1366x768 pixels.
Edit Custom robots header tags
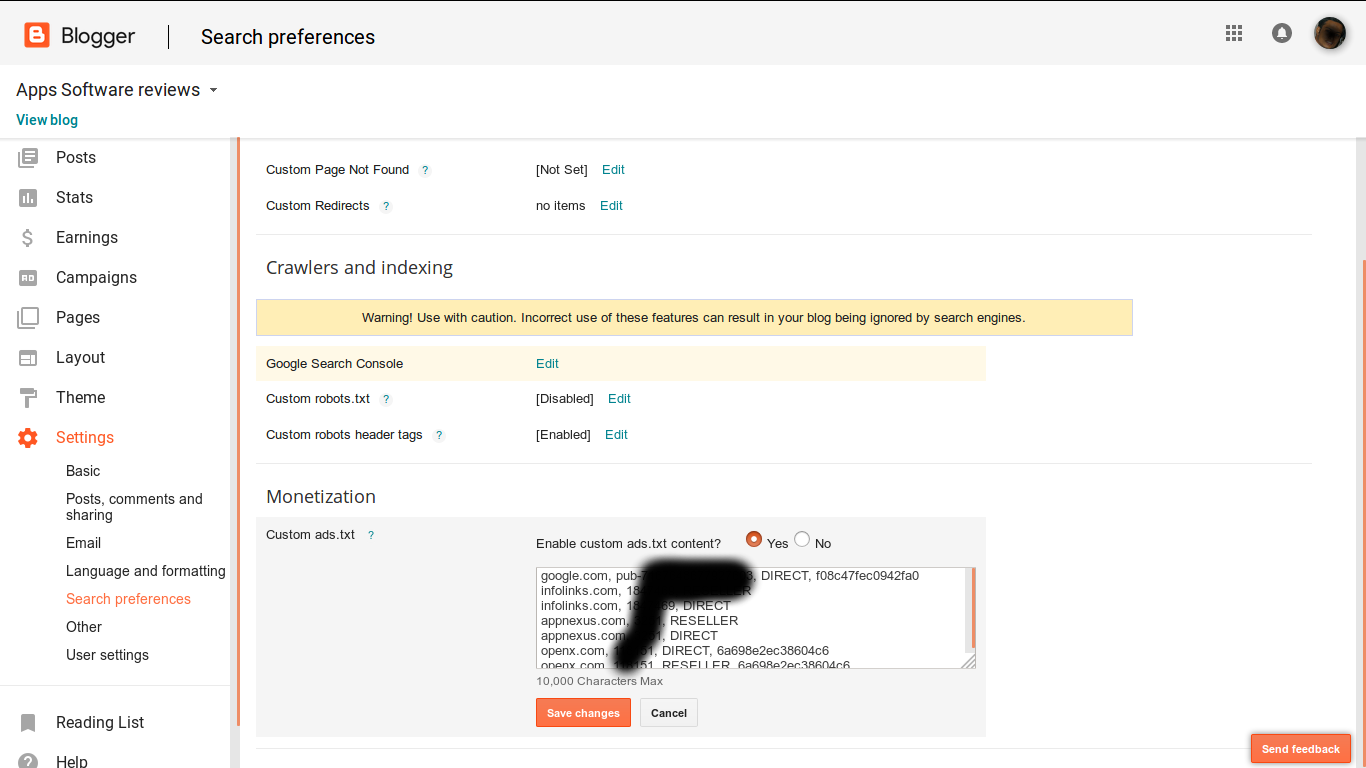pyautogui.click(x=616, y=435)
